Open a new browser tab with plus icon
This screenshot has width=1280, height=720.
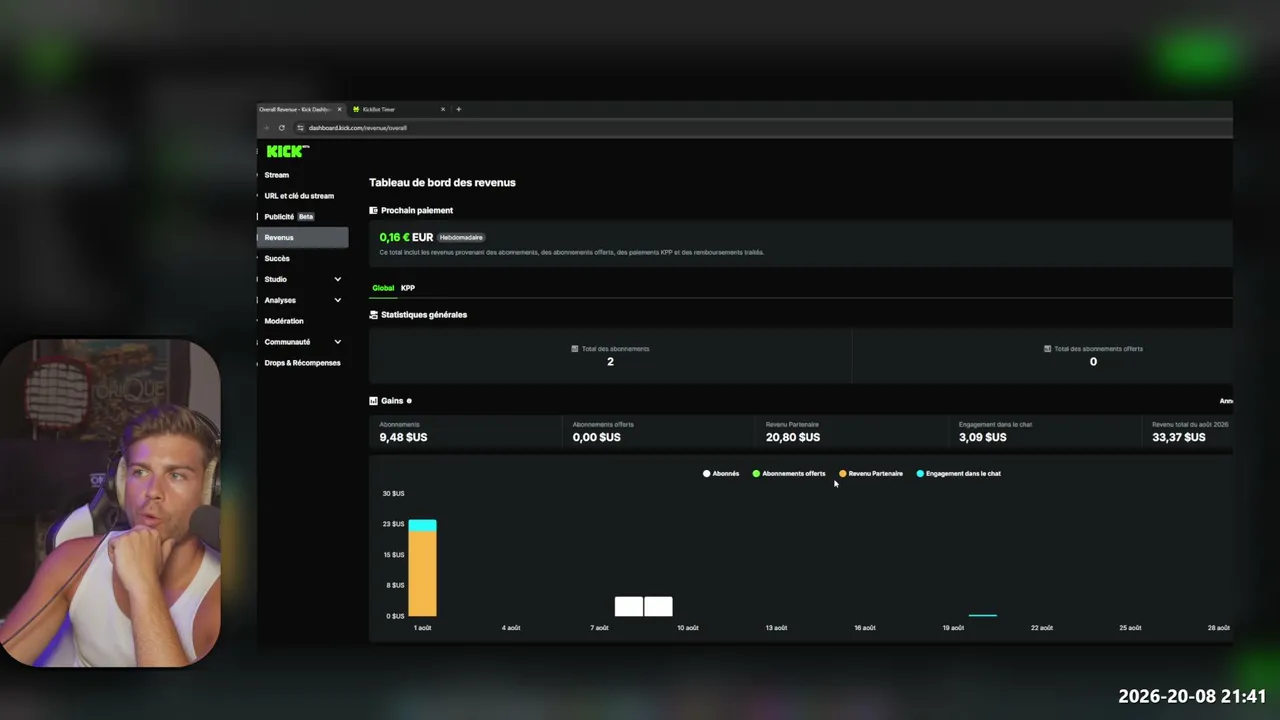pos(459,109)
